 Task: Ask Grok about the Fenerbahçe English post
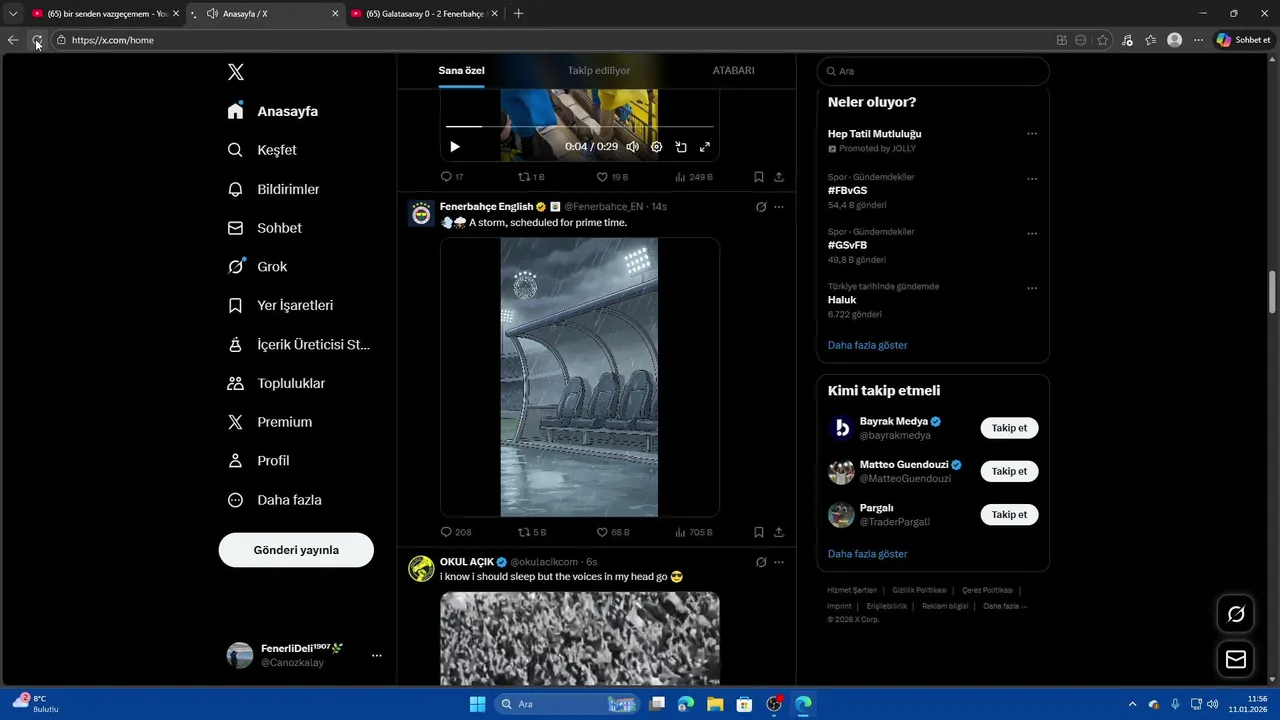click(761, 207)
